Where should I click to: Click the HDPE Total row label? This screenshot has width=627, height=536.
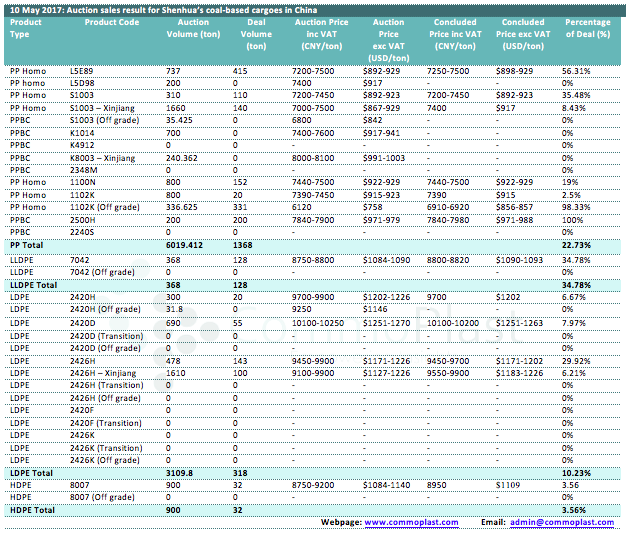[31, 510]
